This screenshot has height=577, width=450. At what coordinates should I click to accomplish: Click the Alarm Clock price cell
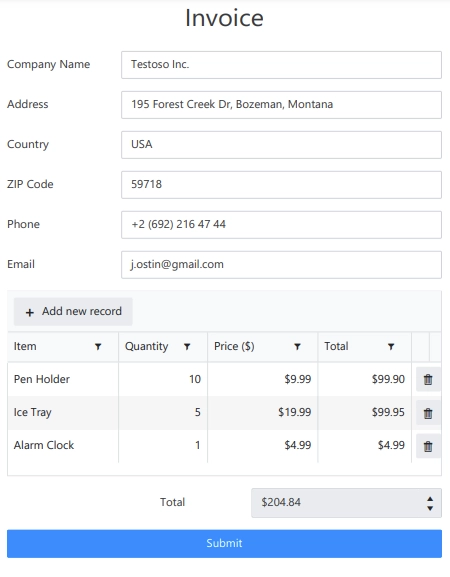(263, 446)
